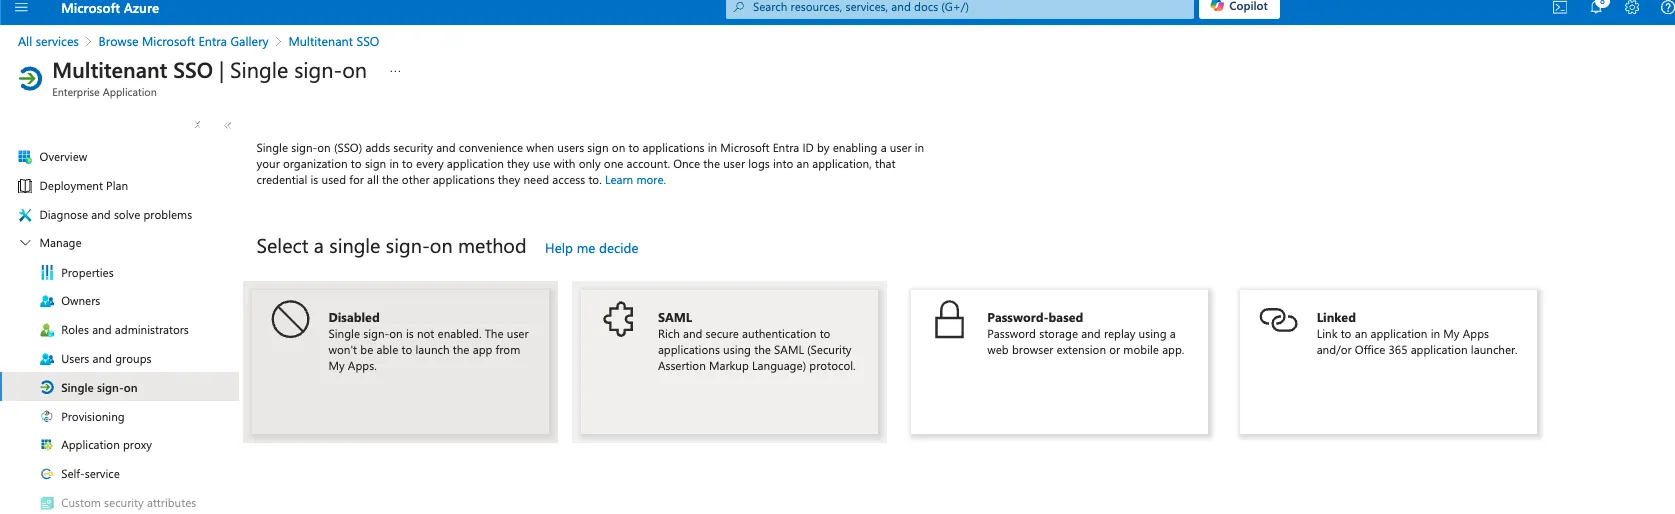Open the ellipsis more options next to the title
Screen dimensions: 1675x514
click(x=395, y=72)
